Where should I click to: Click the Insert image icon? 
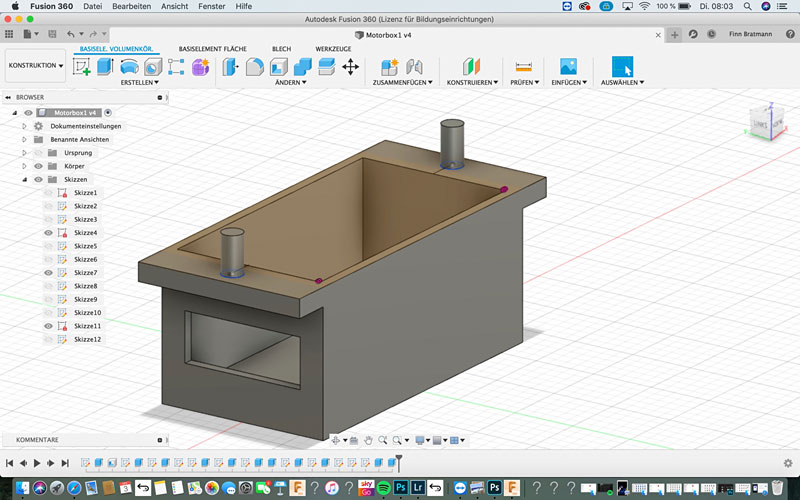tap(568, 67)
